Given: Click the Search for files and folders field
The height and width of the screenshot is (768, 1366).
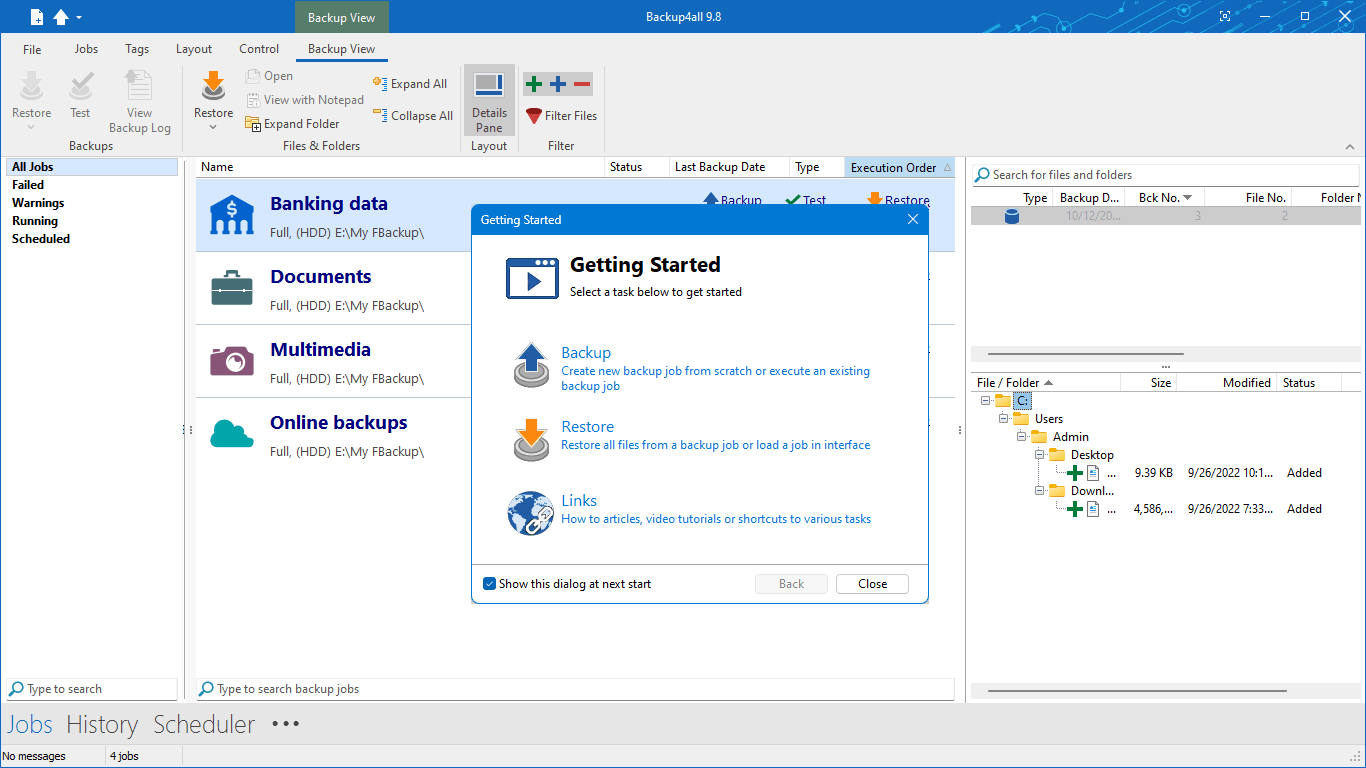Looking at the screenshot, I should pyautogui.click(x=1166, y=175).
